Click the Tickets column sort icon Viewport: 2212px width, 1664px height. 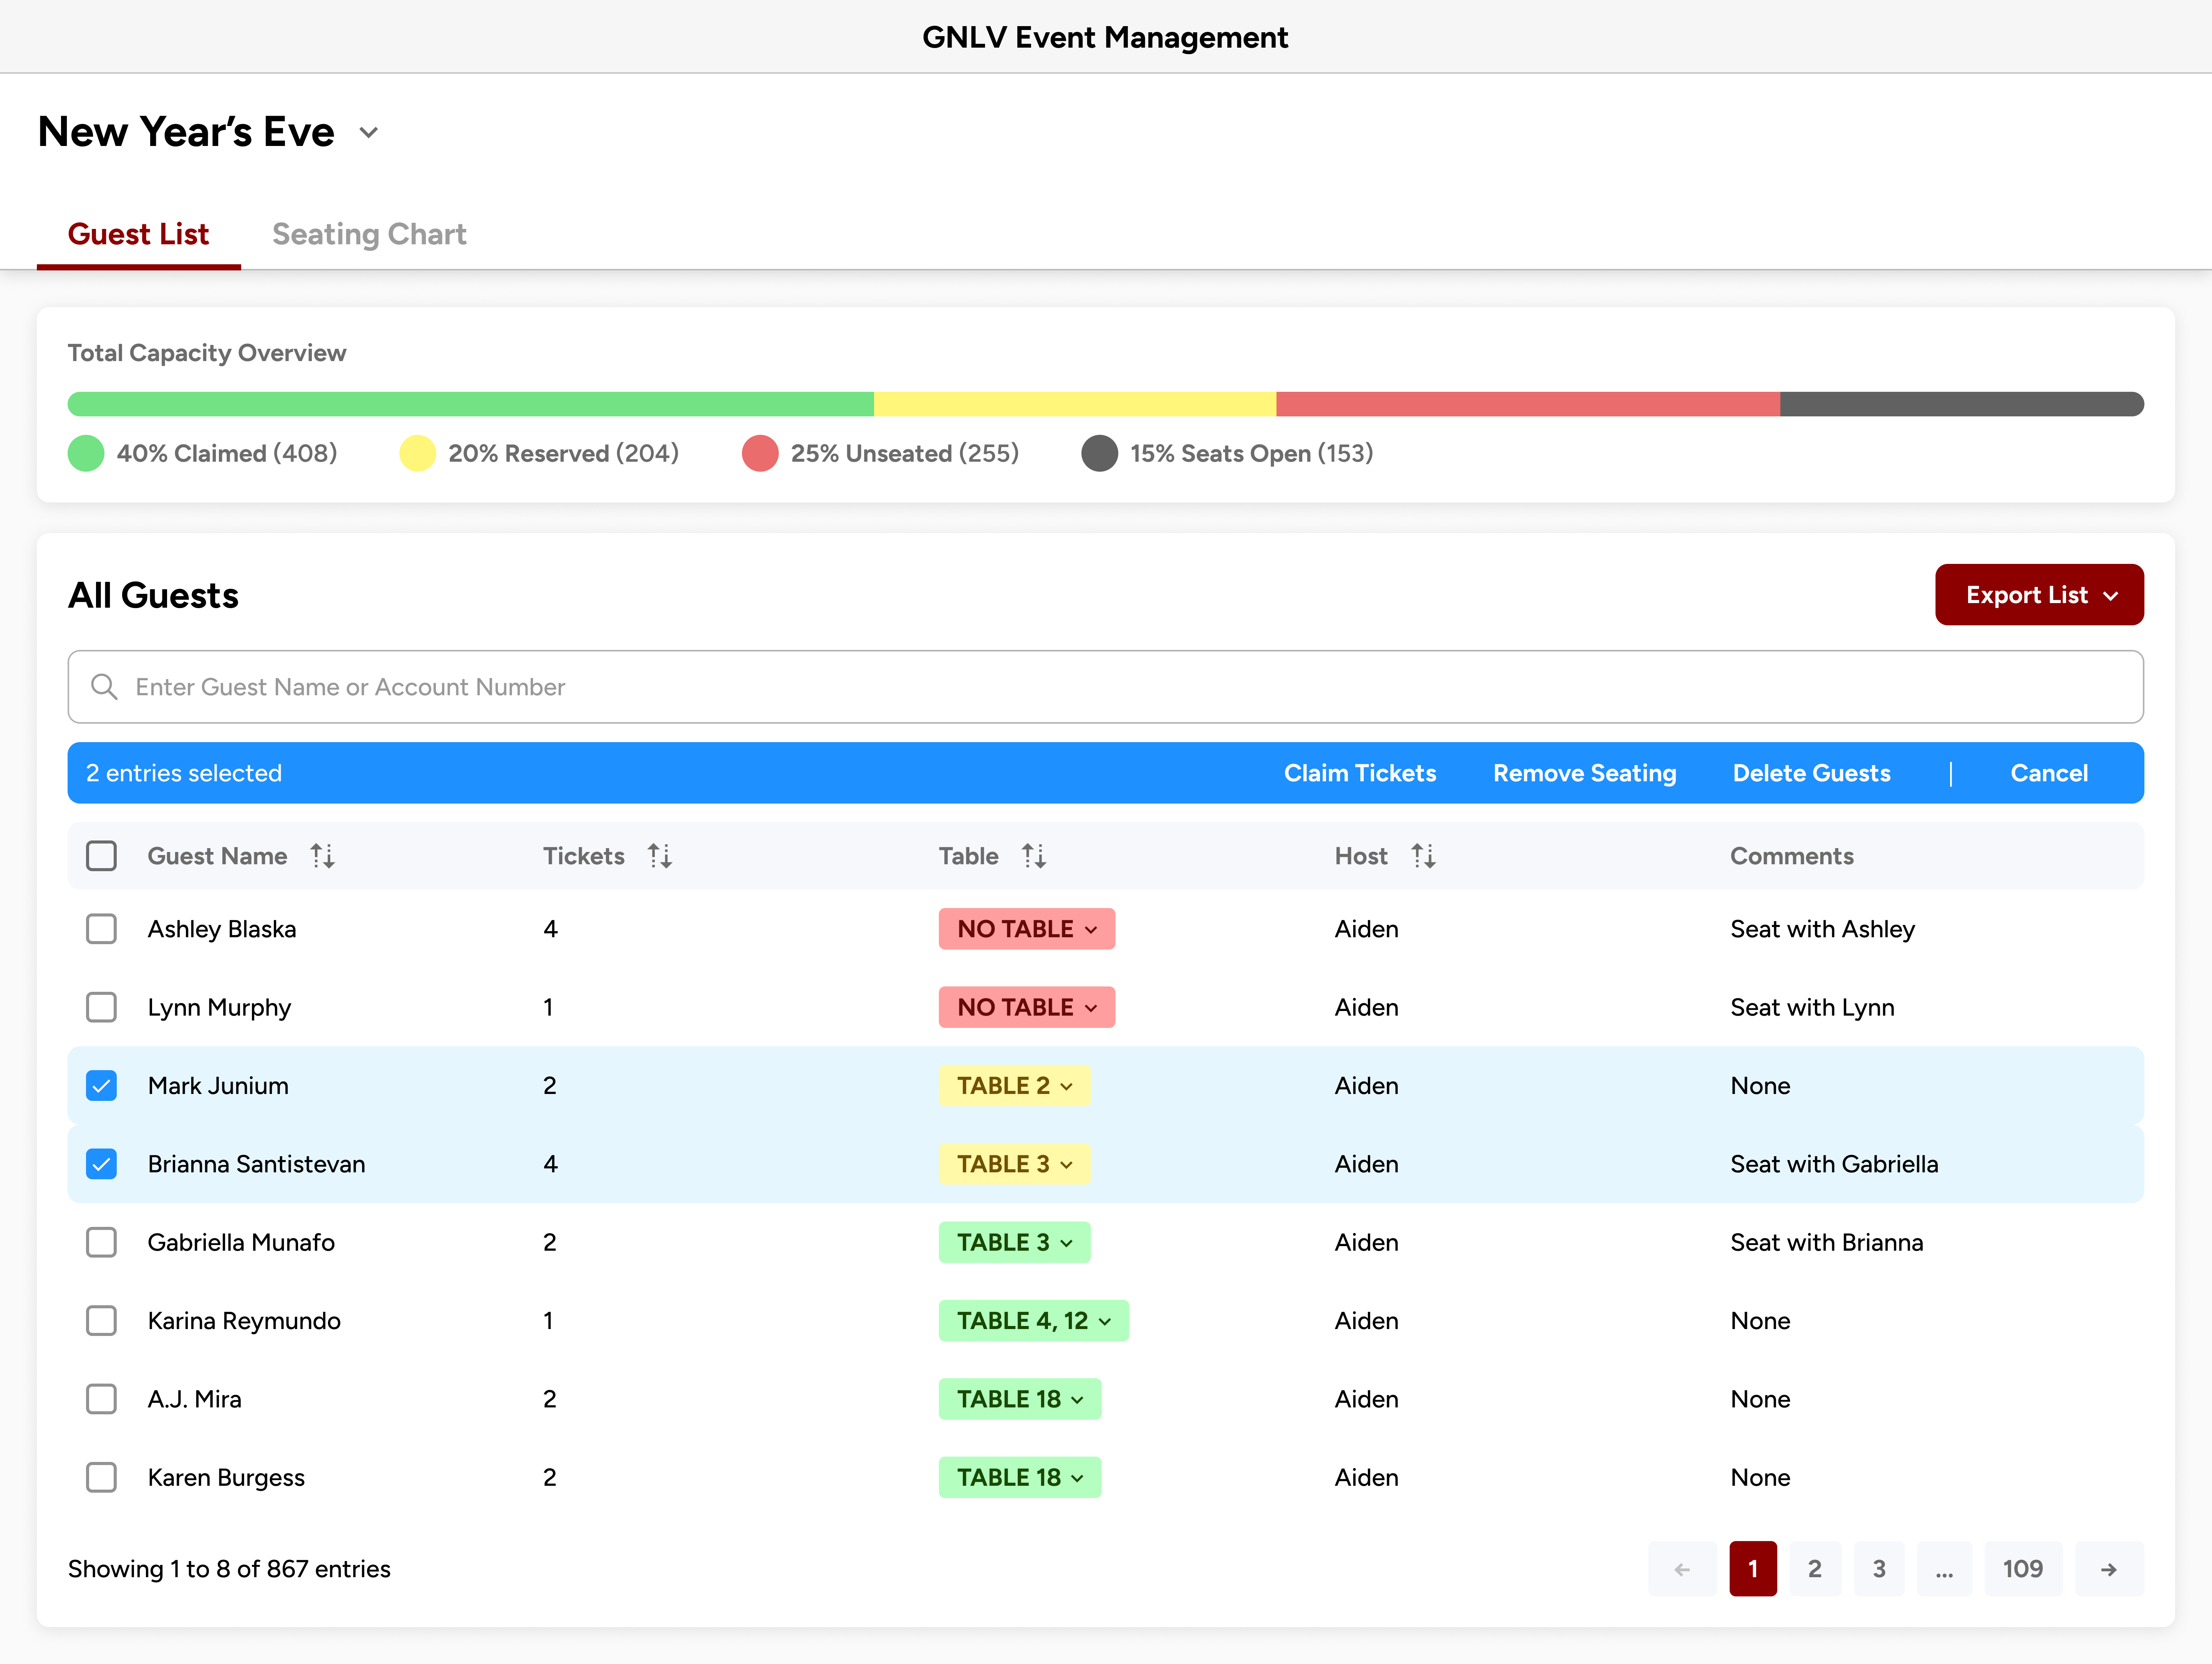[659, 856]
